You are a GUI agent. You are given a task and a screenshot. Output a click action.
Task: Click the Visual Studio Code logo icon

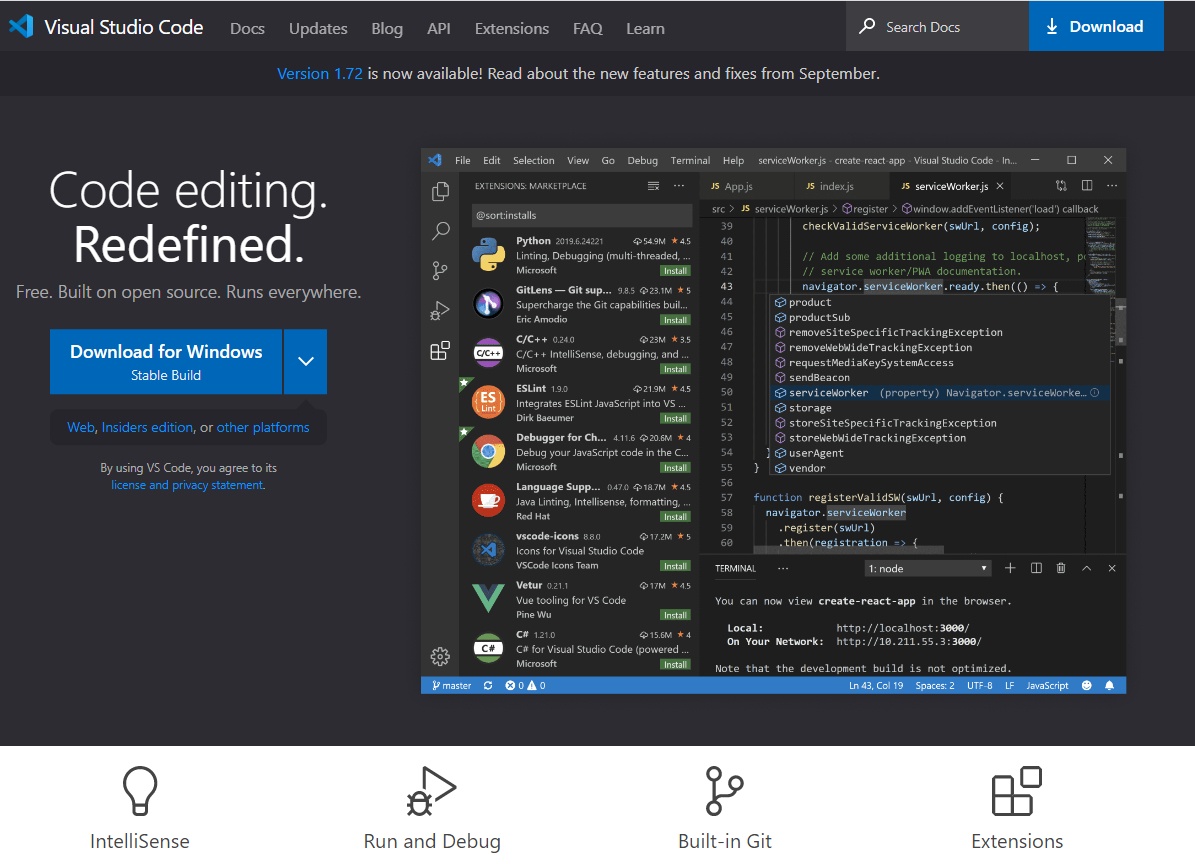[21, 26]
